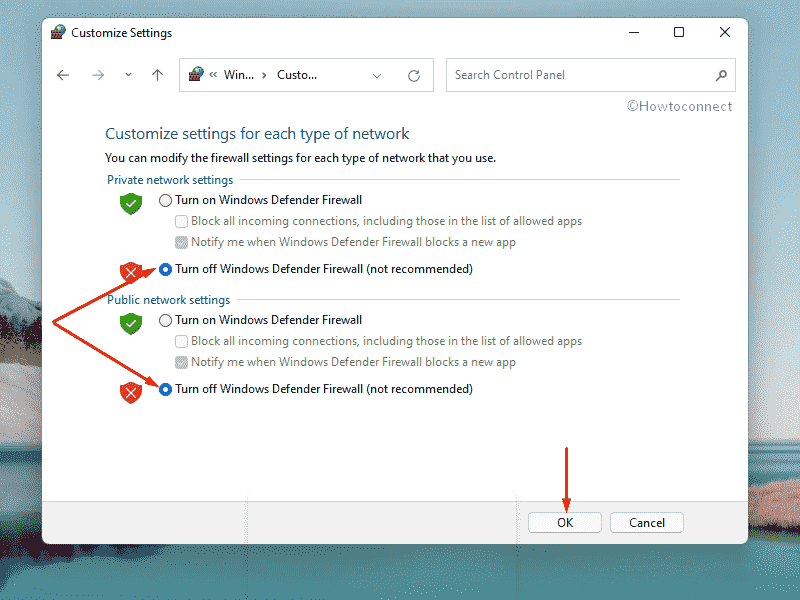Minimize the Customize Settings window
This screenshot has height=600, width=800.
click(x=634, y=32)
